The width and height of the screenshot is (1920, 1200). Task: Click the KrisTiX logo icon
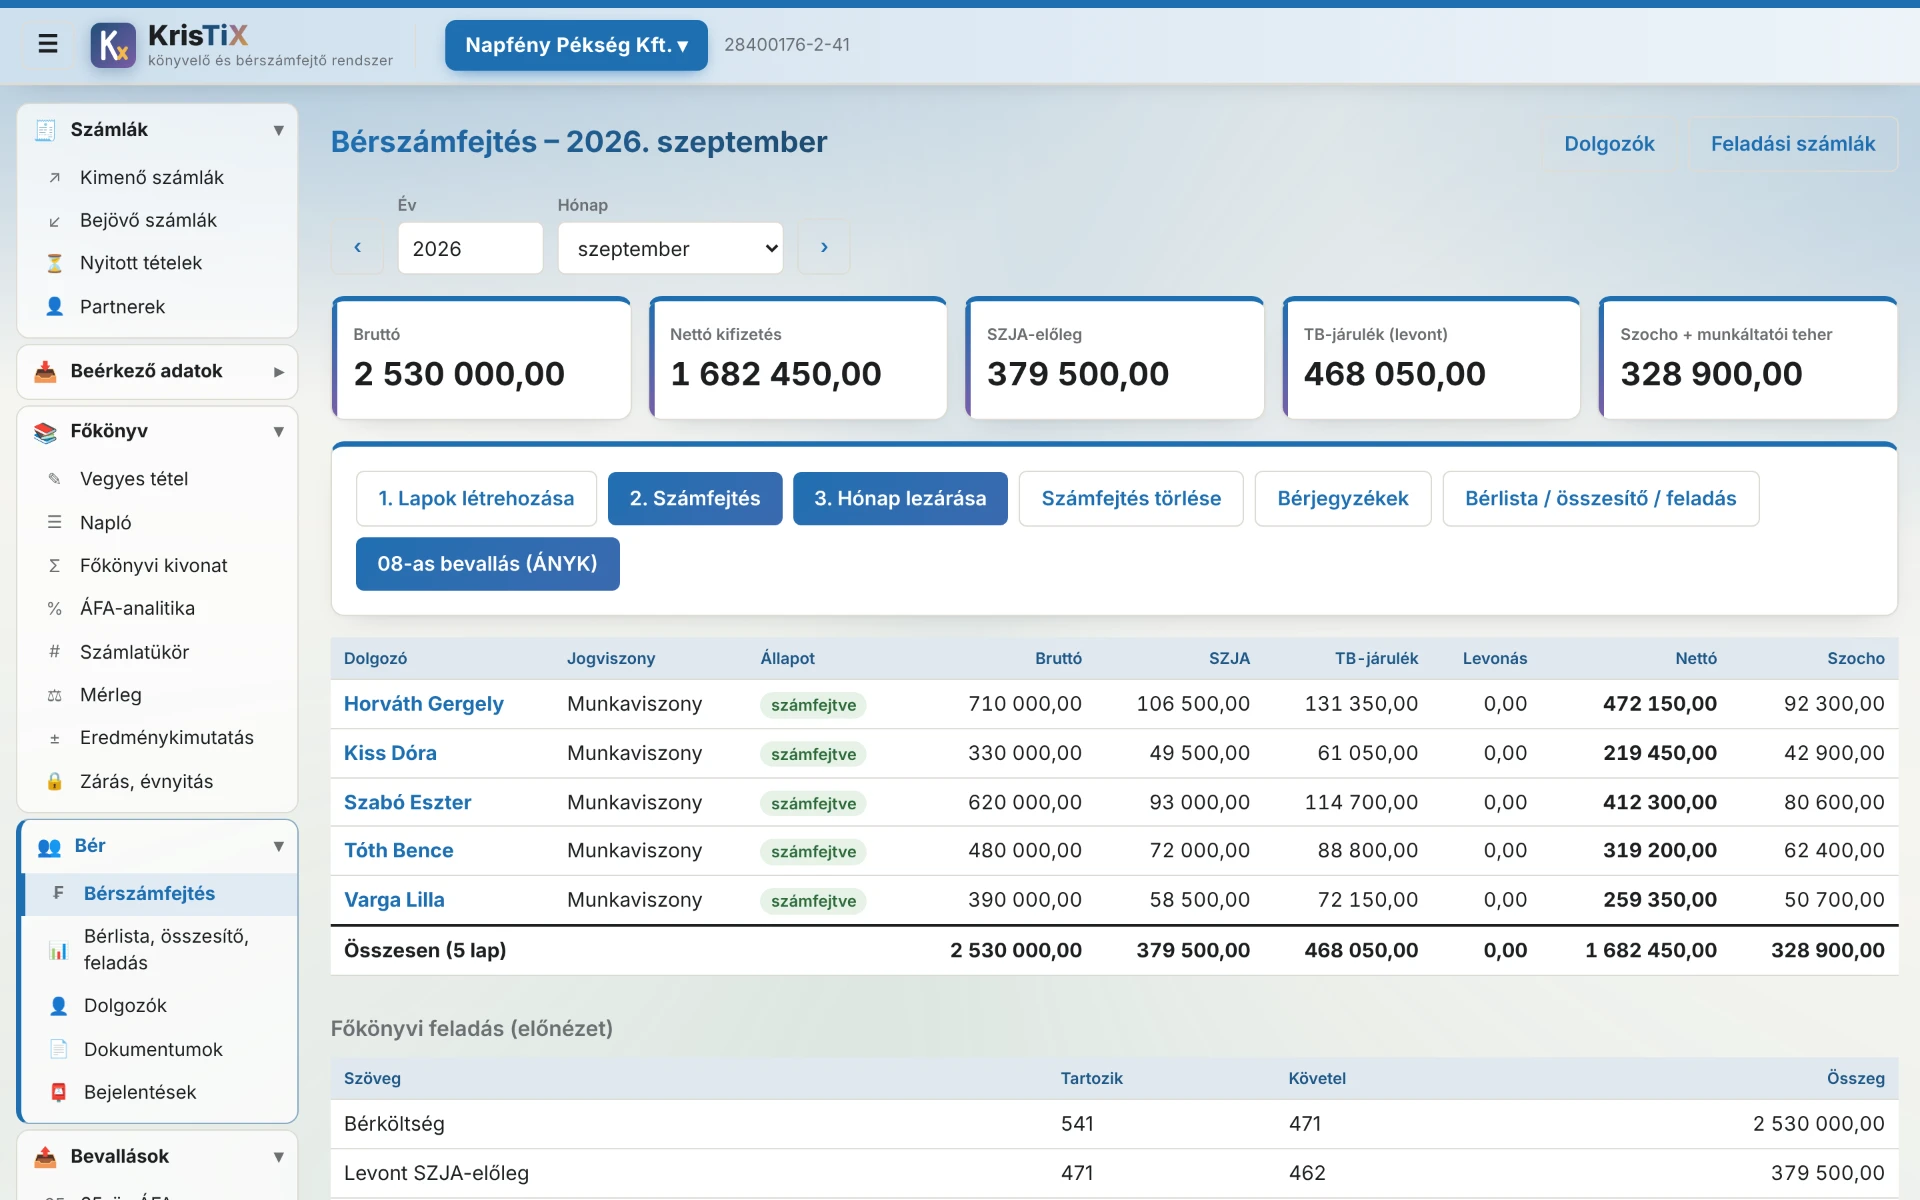click(113, 45)
